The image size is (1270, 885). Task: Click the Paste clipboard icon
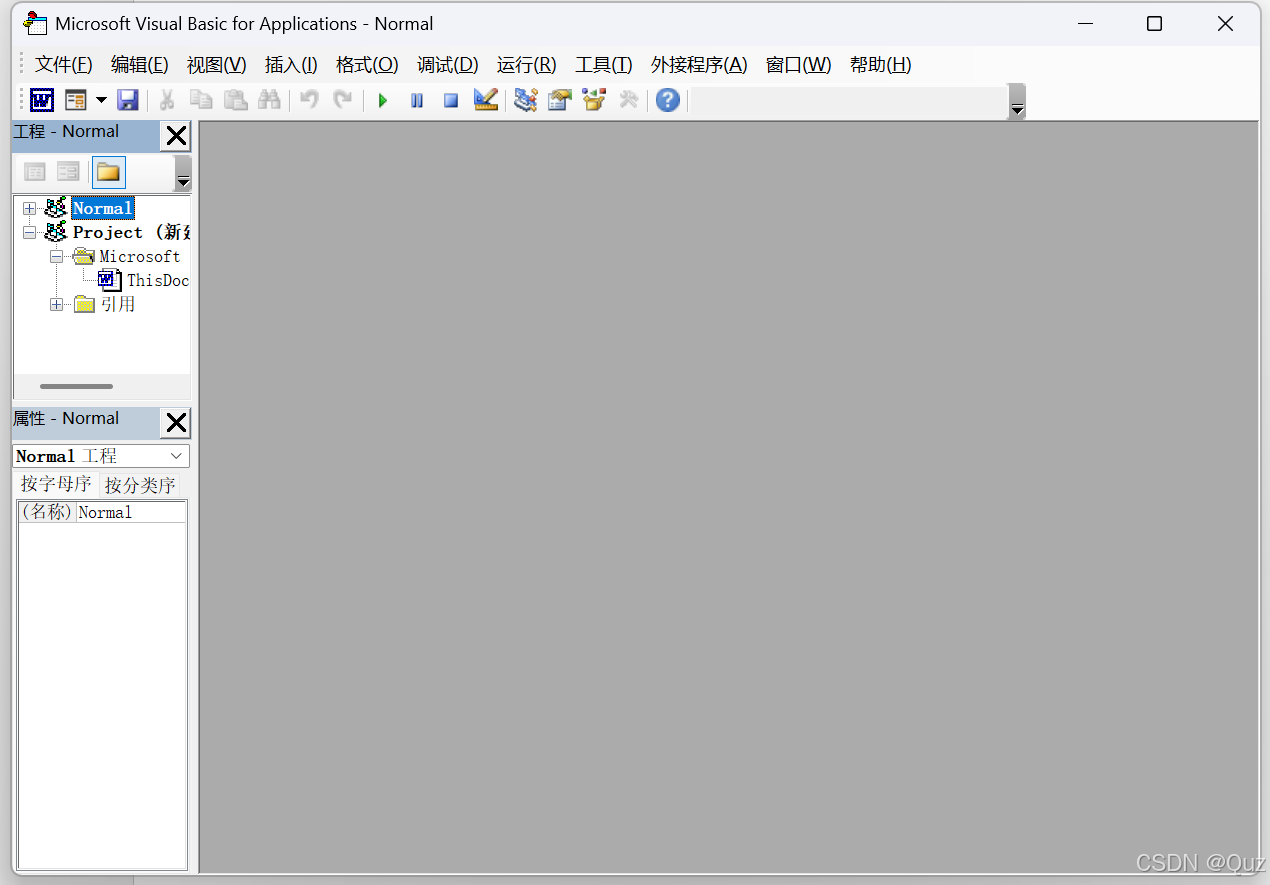[x=235, y=100]
